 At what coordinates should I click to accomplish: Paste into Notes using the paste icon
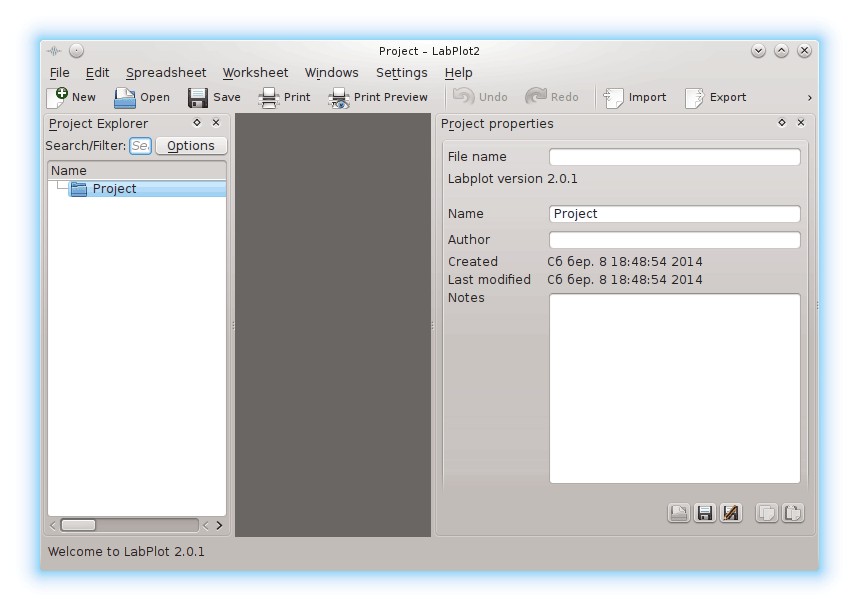791,512
